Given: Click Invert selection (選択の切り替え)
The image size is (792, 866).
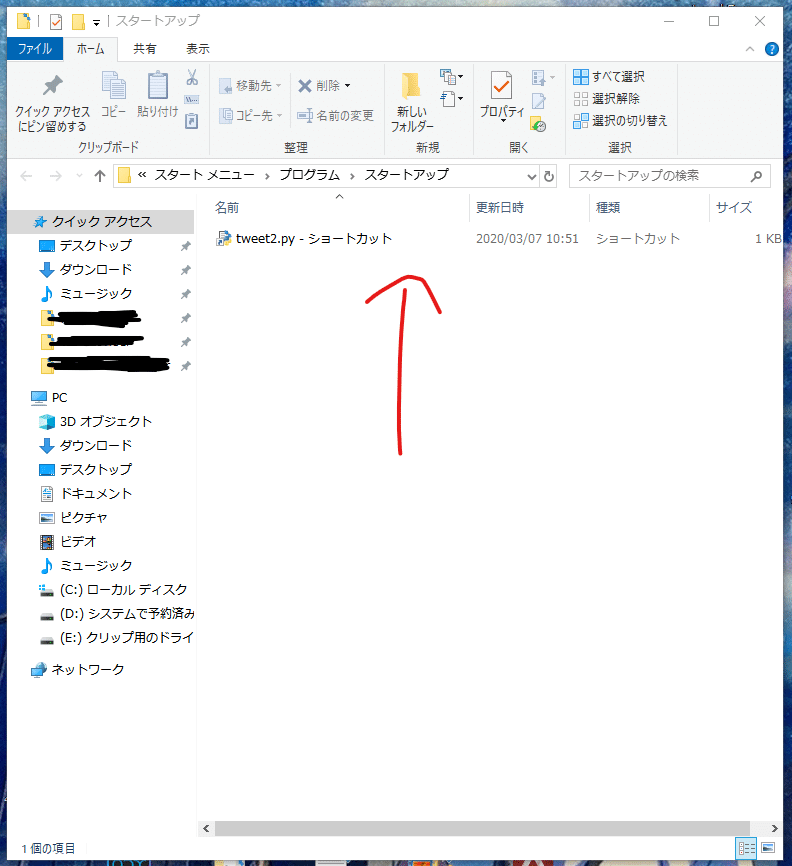Looking at the screenshot, I should [x=620, y=121].
